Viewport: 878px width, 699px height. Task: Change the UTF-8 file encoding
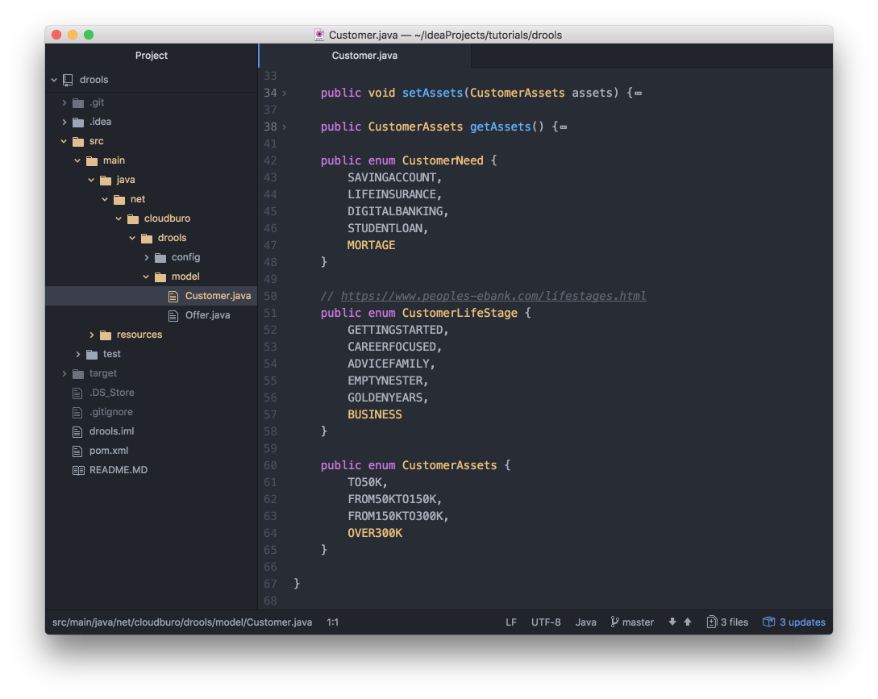(x=546, y=622)
